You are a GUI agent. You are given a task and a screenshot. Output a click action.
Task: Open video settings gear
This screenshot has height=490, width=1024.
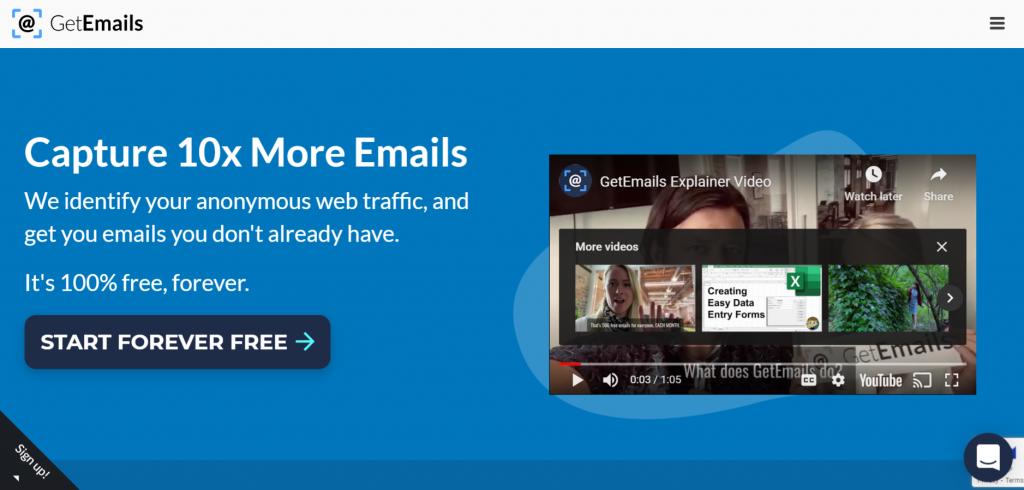tap(838, 380)
